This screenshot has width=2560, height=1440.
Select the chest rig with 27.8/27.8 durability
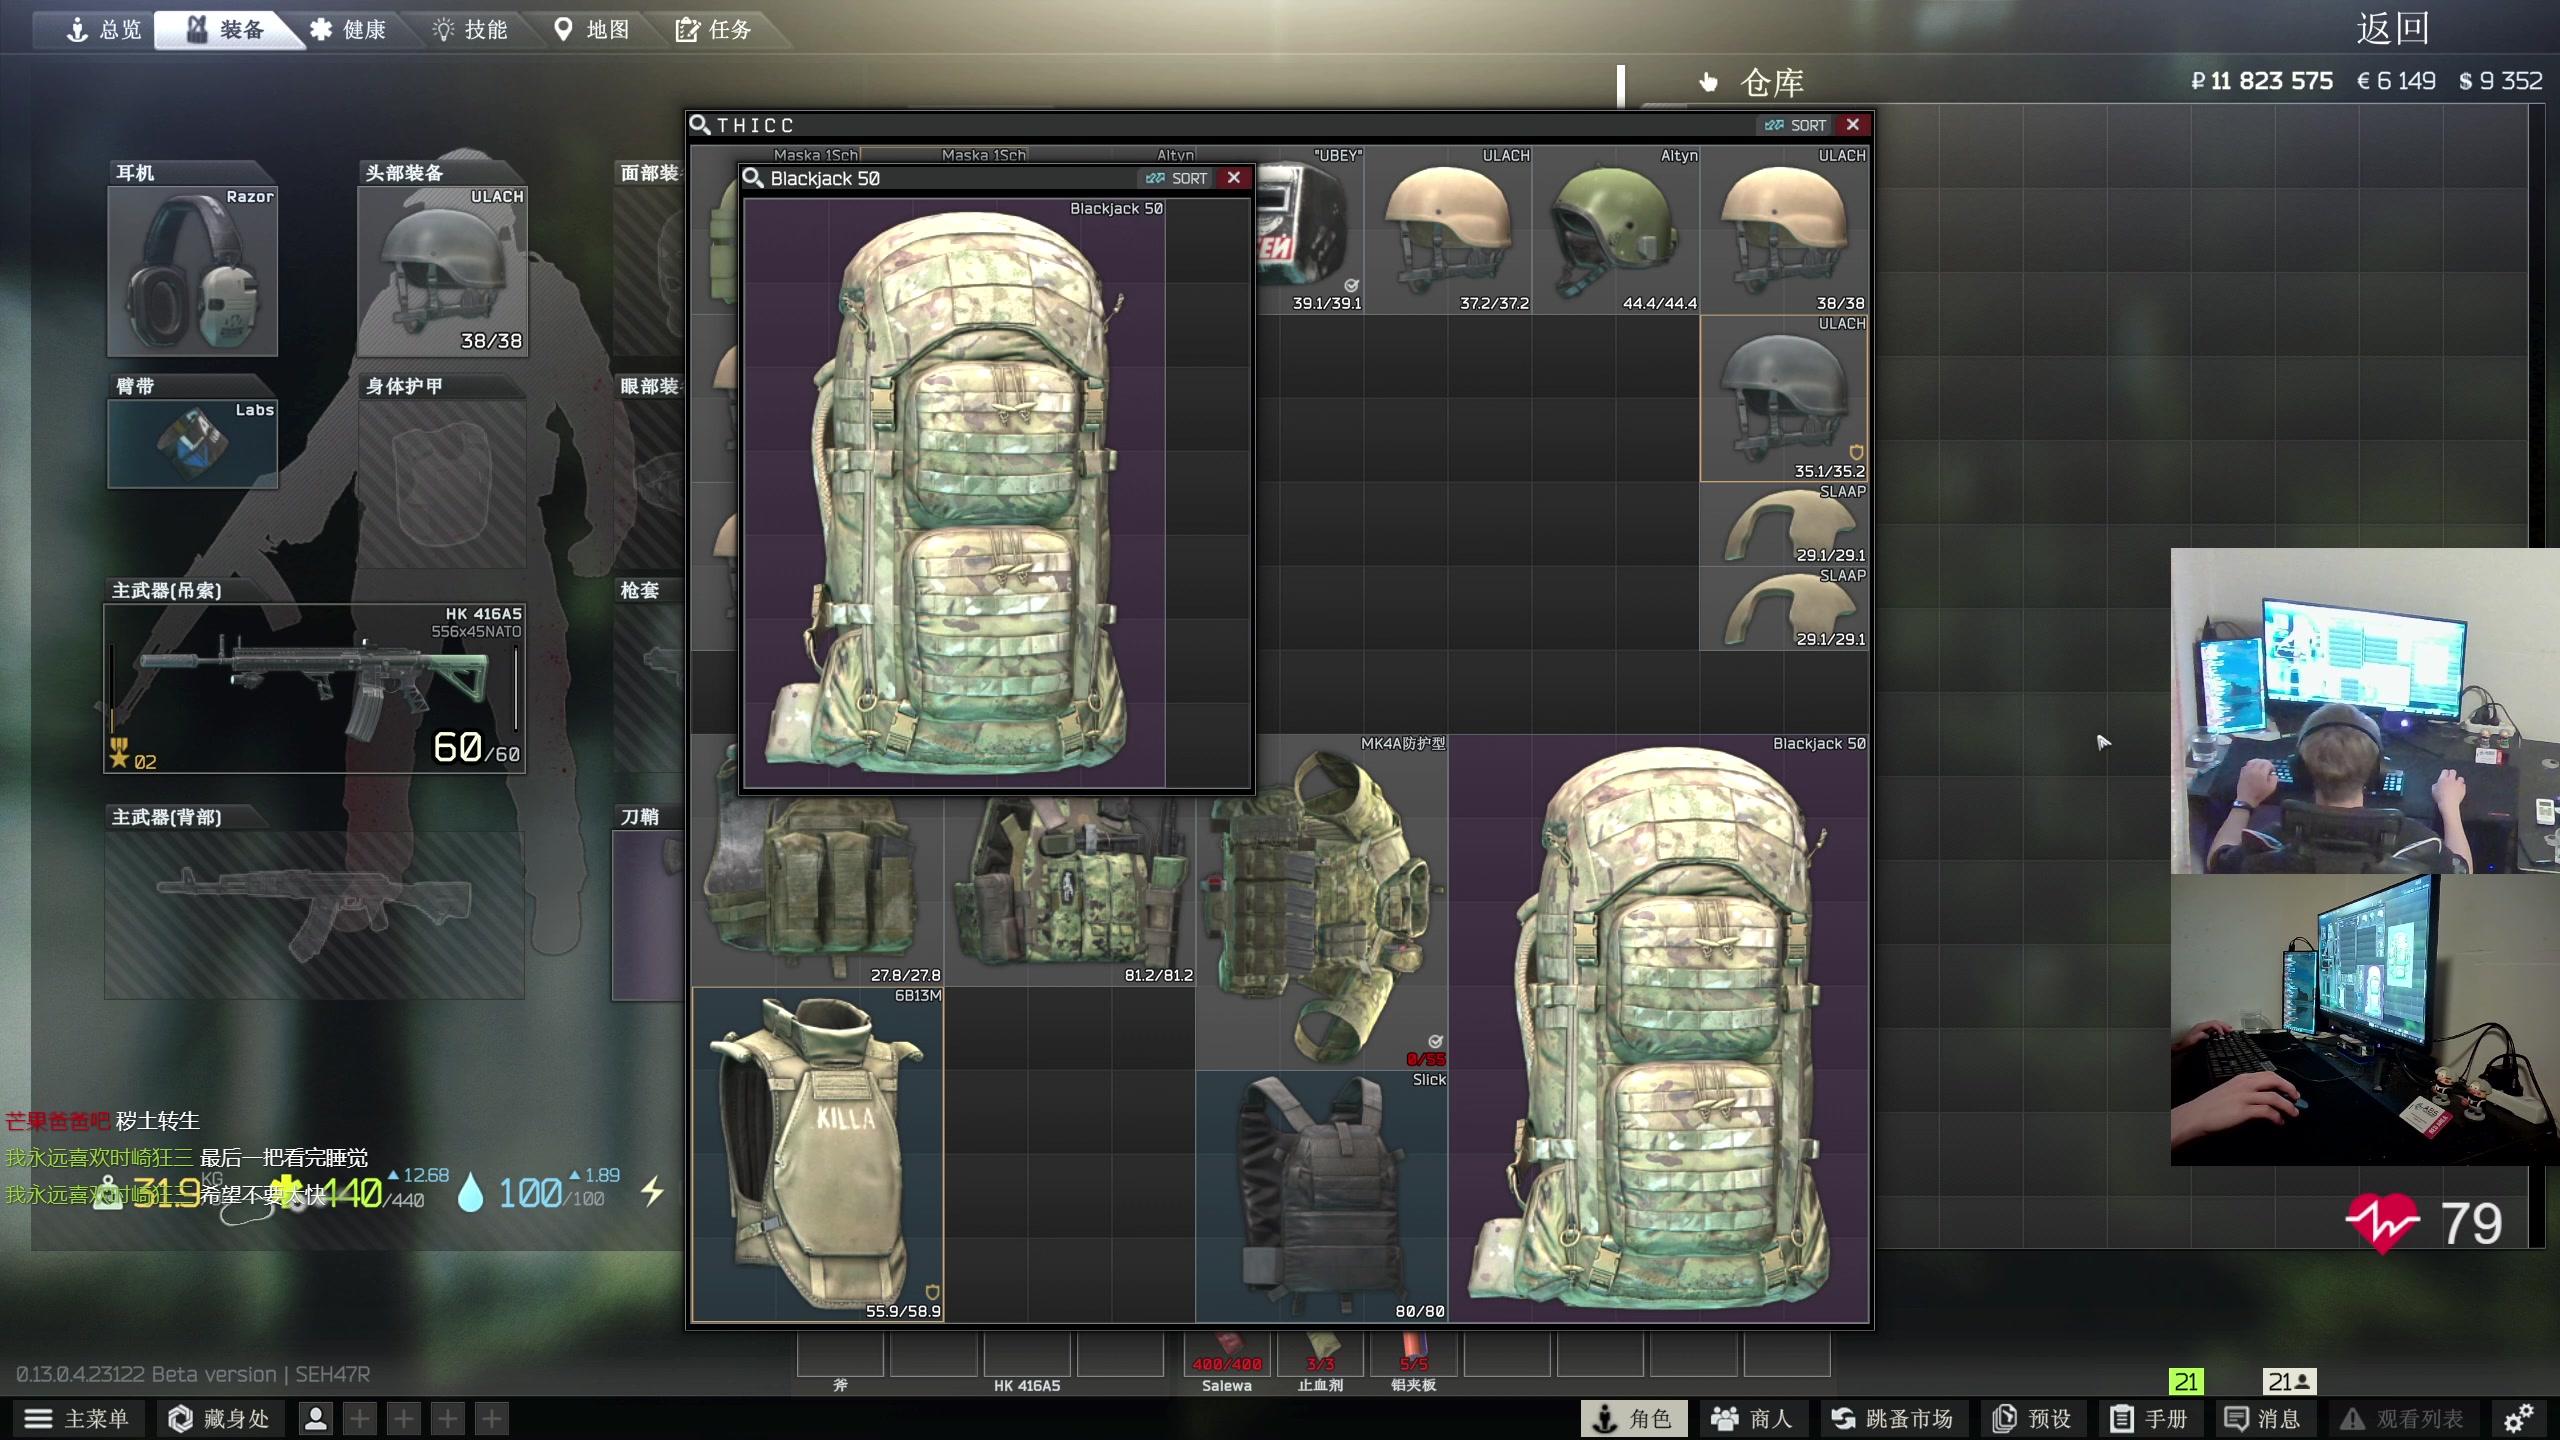point(818,890)
